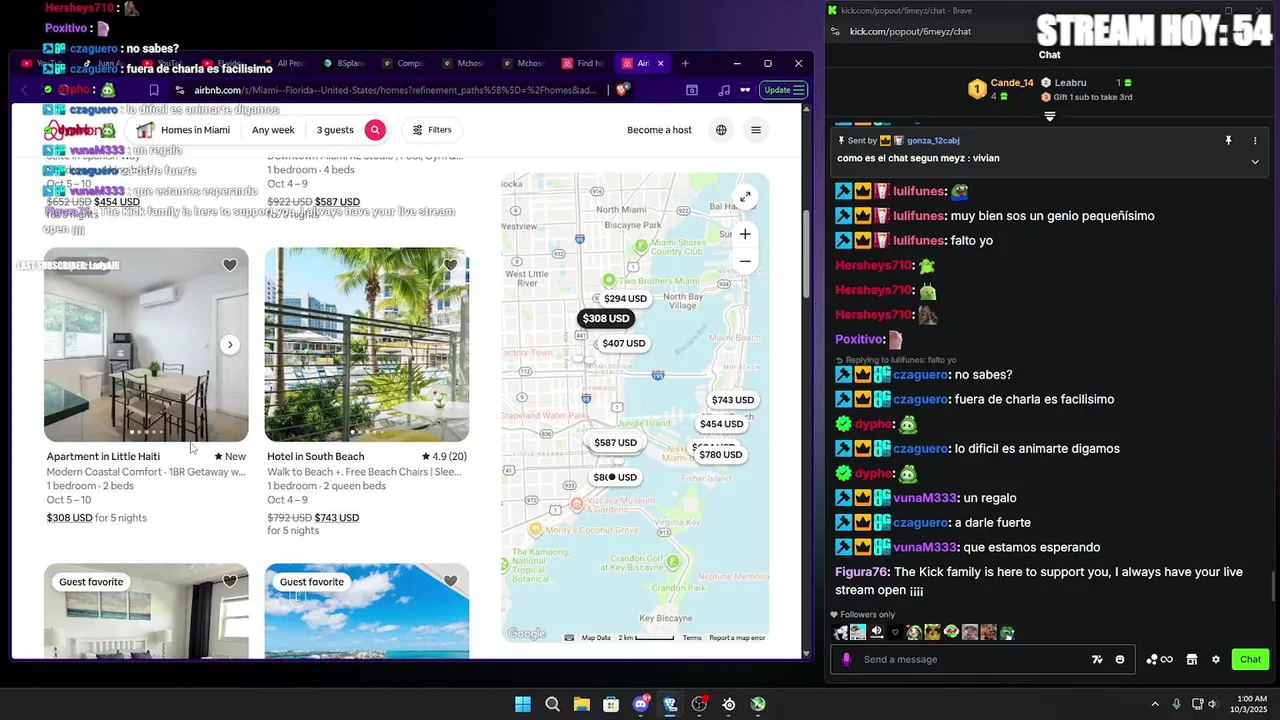Image resolution: width=1280 pixels, height=720 pixels.
Task: Switch to the BSplane tab
Action: pos(344,63)
